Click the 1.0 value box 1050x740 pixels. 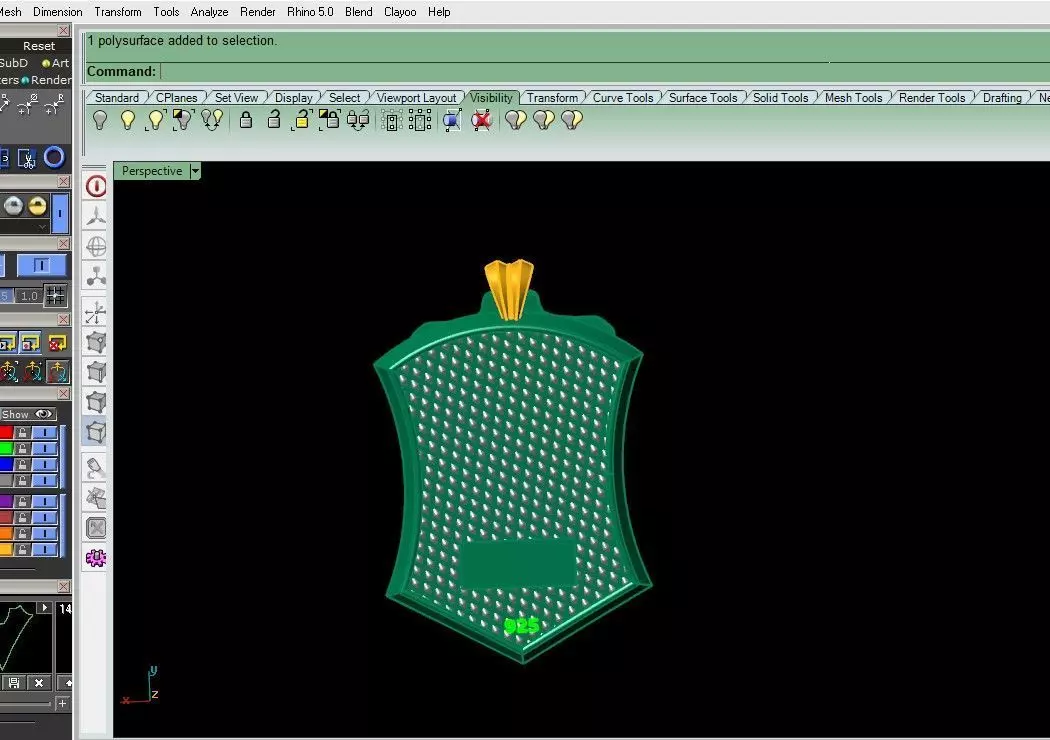29,295
